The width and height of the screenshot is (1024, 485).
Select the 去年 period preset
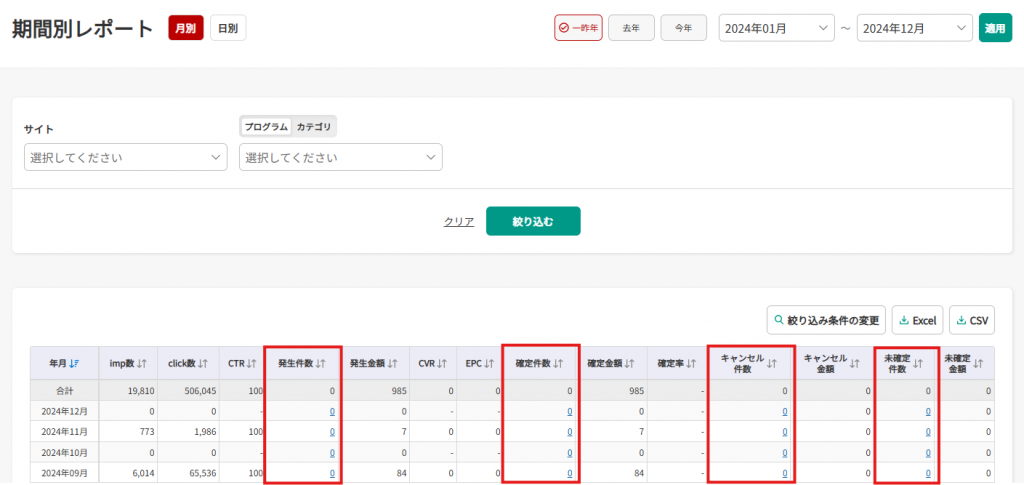[631, 28]
